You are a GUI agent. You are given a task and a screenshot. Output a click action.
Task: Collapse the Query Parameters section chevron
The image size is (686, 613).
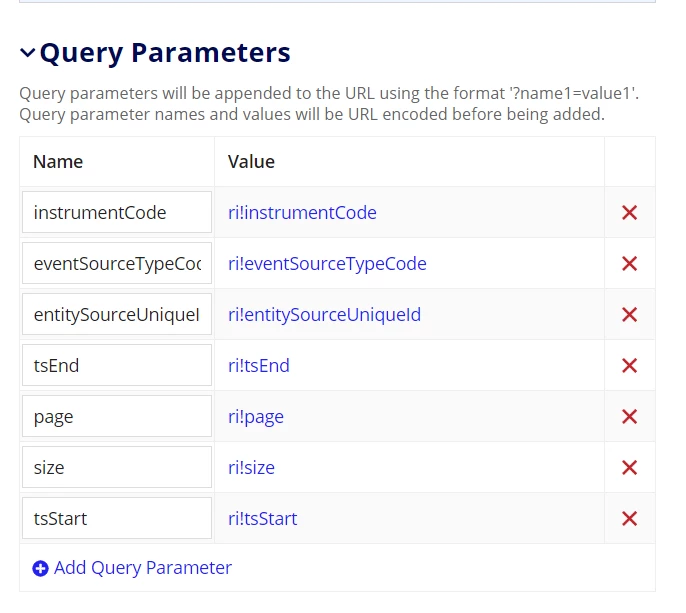tap(28, 53)
